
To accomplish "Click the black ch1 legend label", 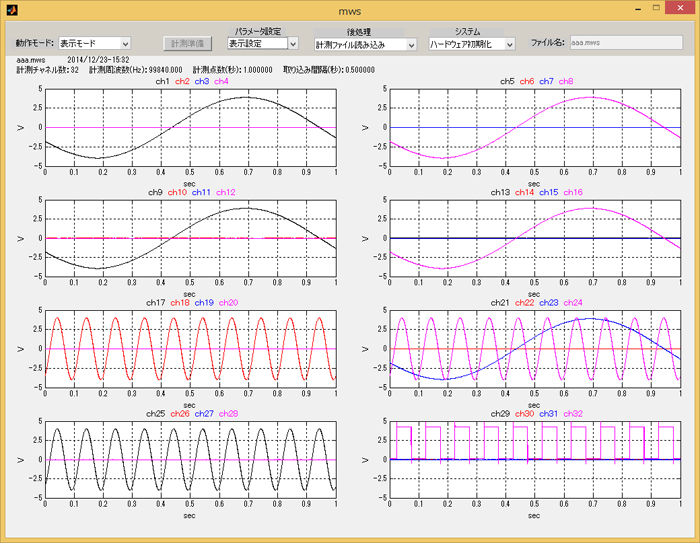I will click(162, 81).
